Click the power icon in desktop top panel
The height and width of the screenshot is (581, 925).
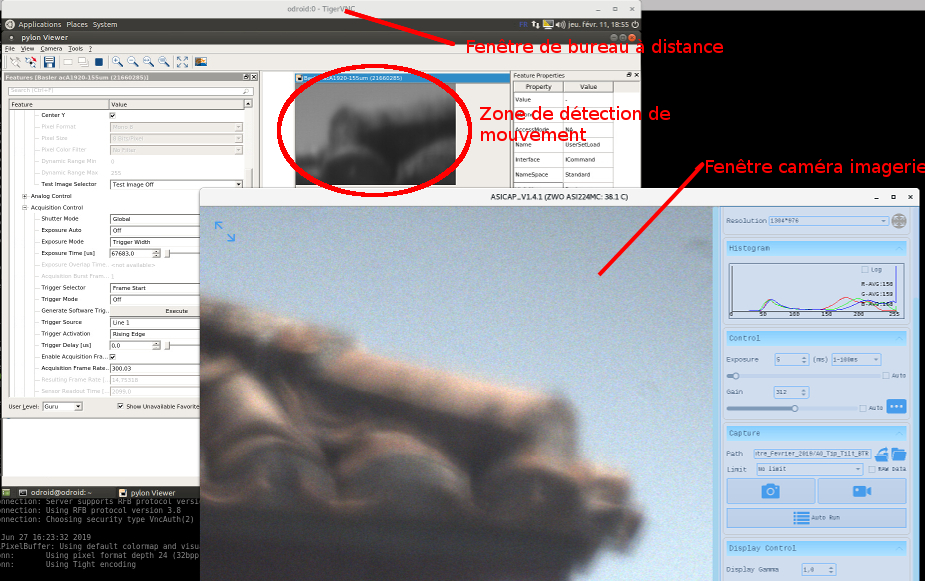(x=635, y=25)
